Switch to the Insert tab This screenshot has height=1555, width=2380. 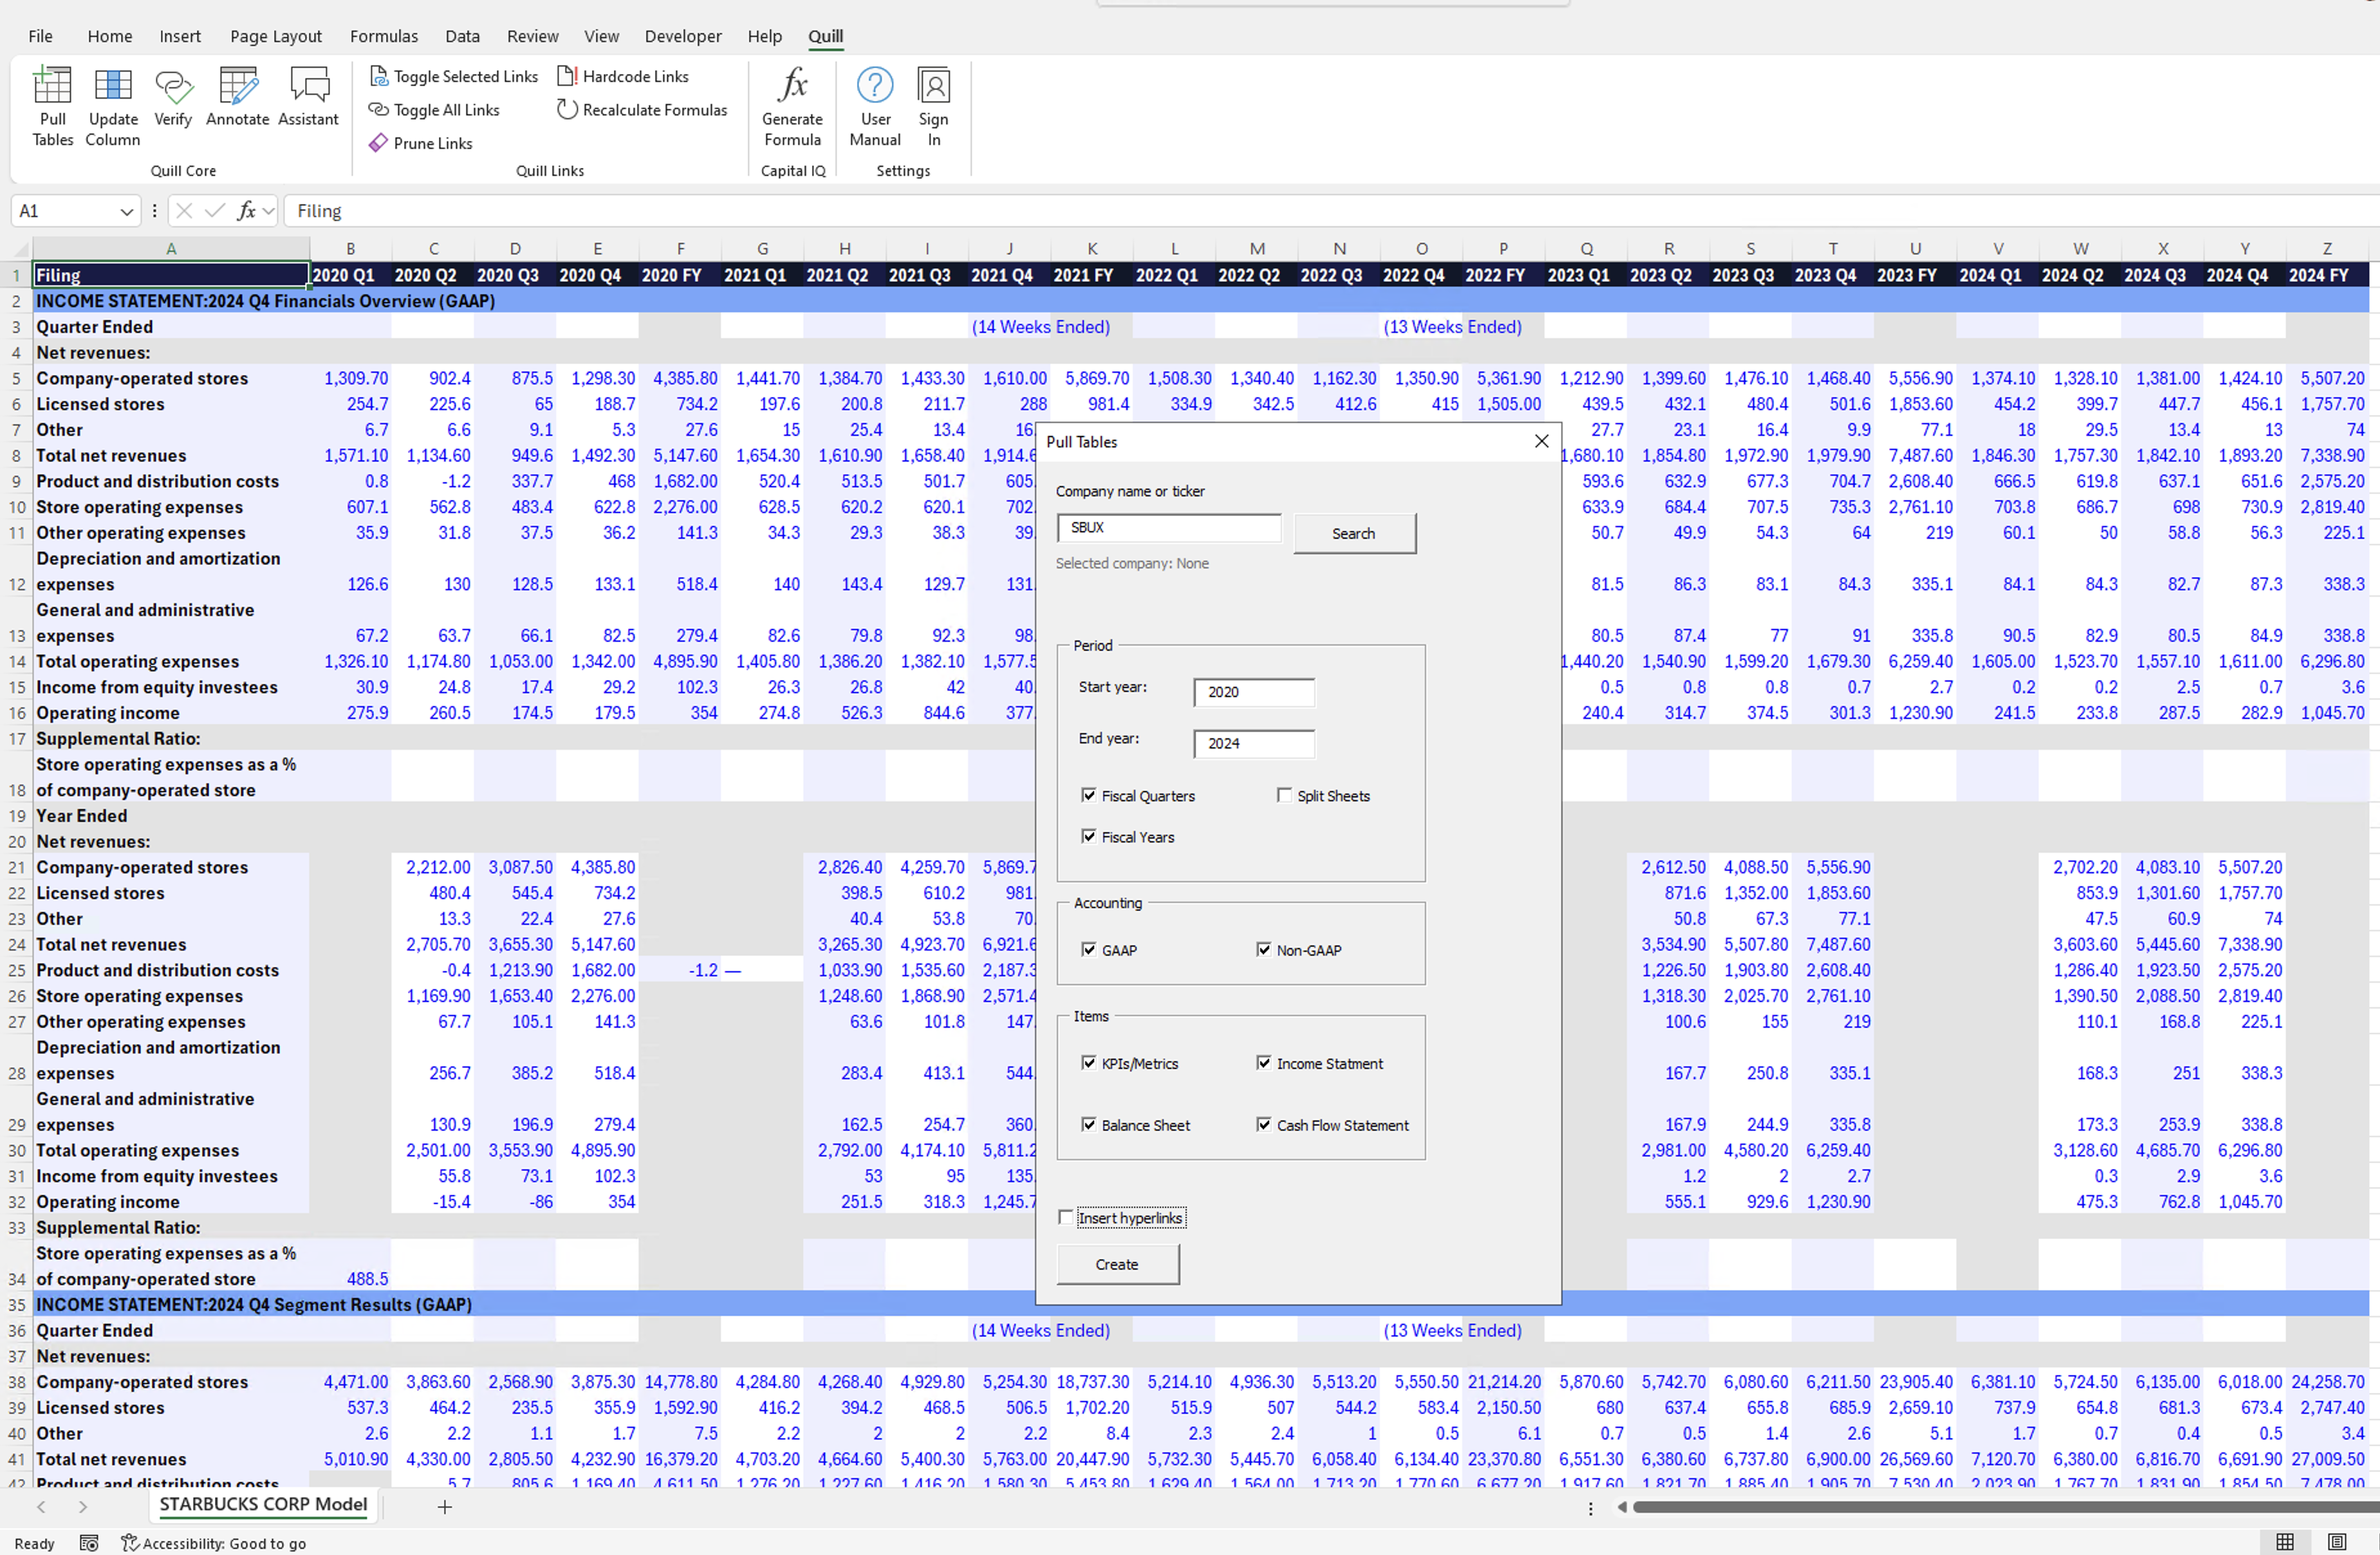[180, 36]
